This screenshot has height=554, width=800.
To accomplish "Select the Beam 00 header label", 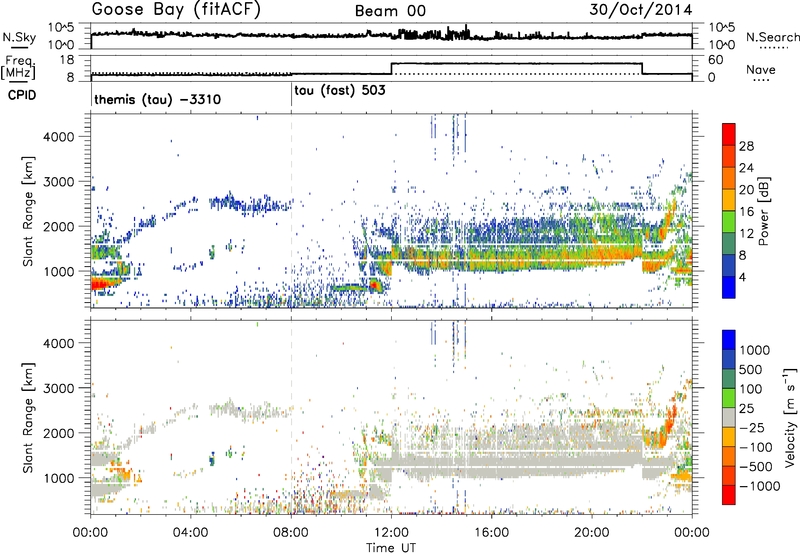I will 390,11.
